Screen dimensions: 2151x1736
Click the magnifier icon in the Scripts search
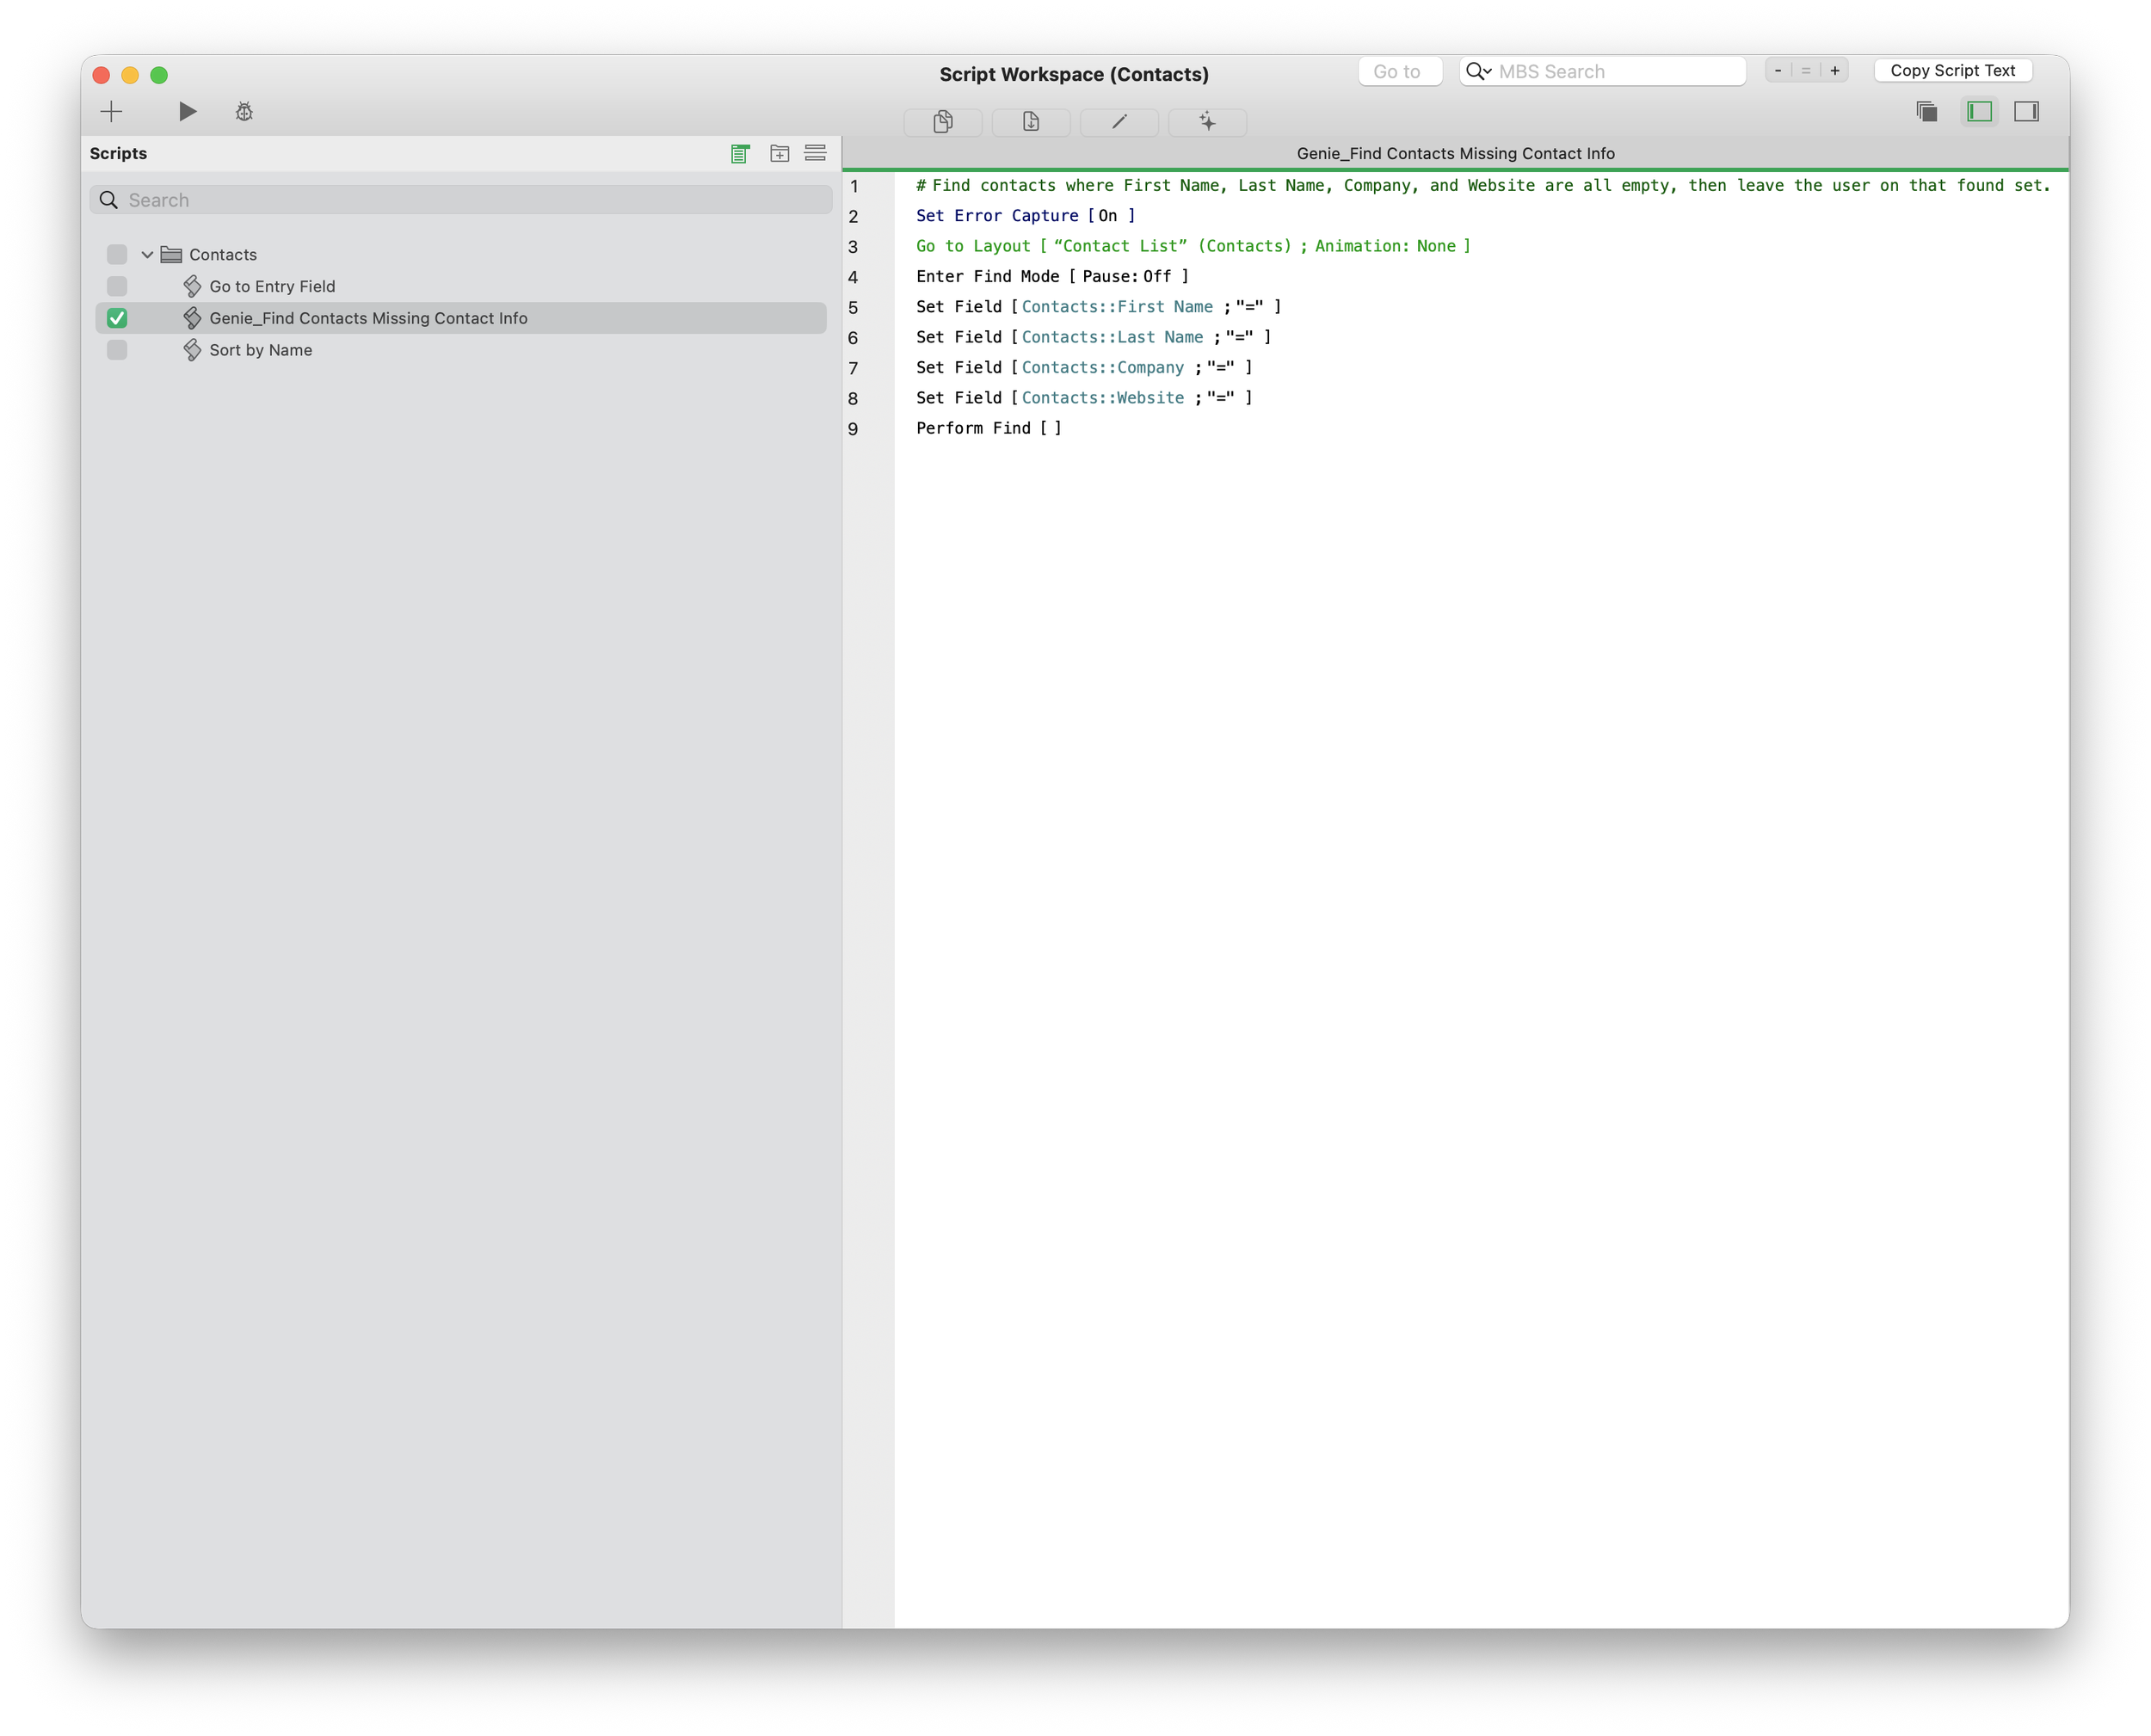tap(109, 200)
